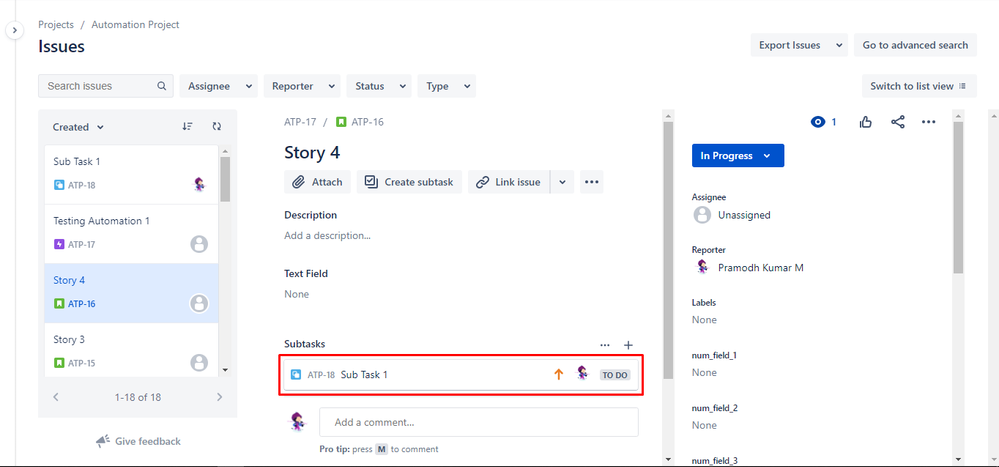Open the Automation Project breadcrumb
Viewport: 999px width, 467px height.
135,25
